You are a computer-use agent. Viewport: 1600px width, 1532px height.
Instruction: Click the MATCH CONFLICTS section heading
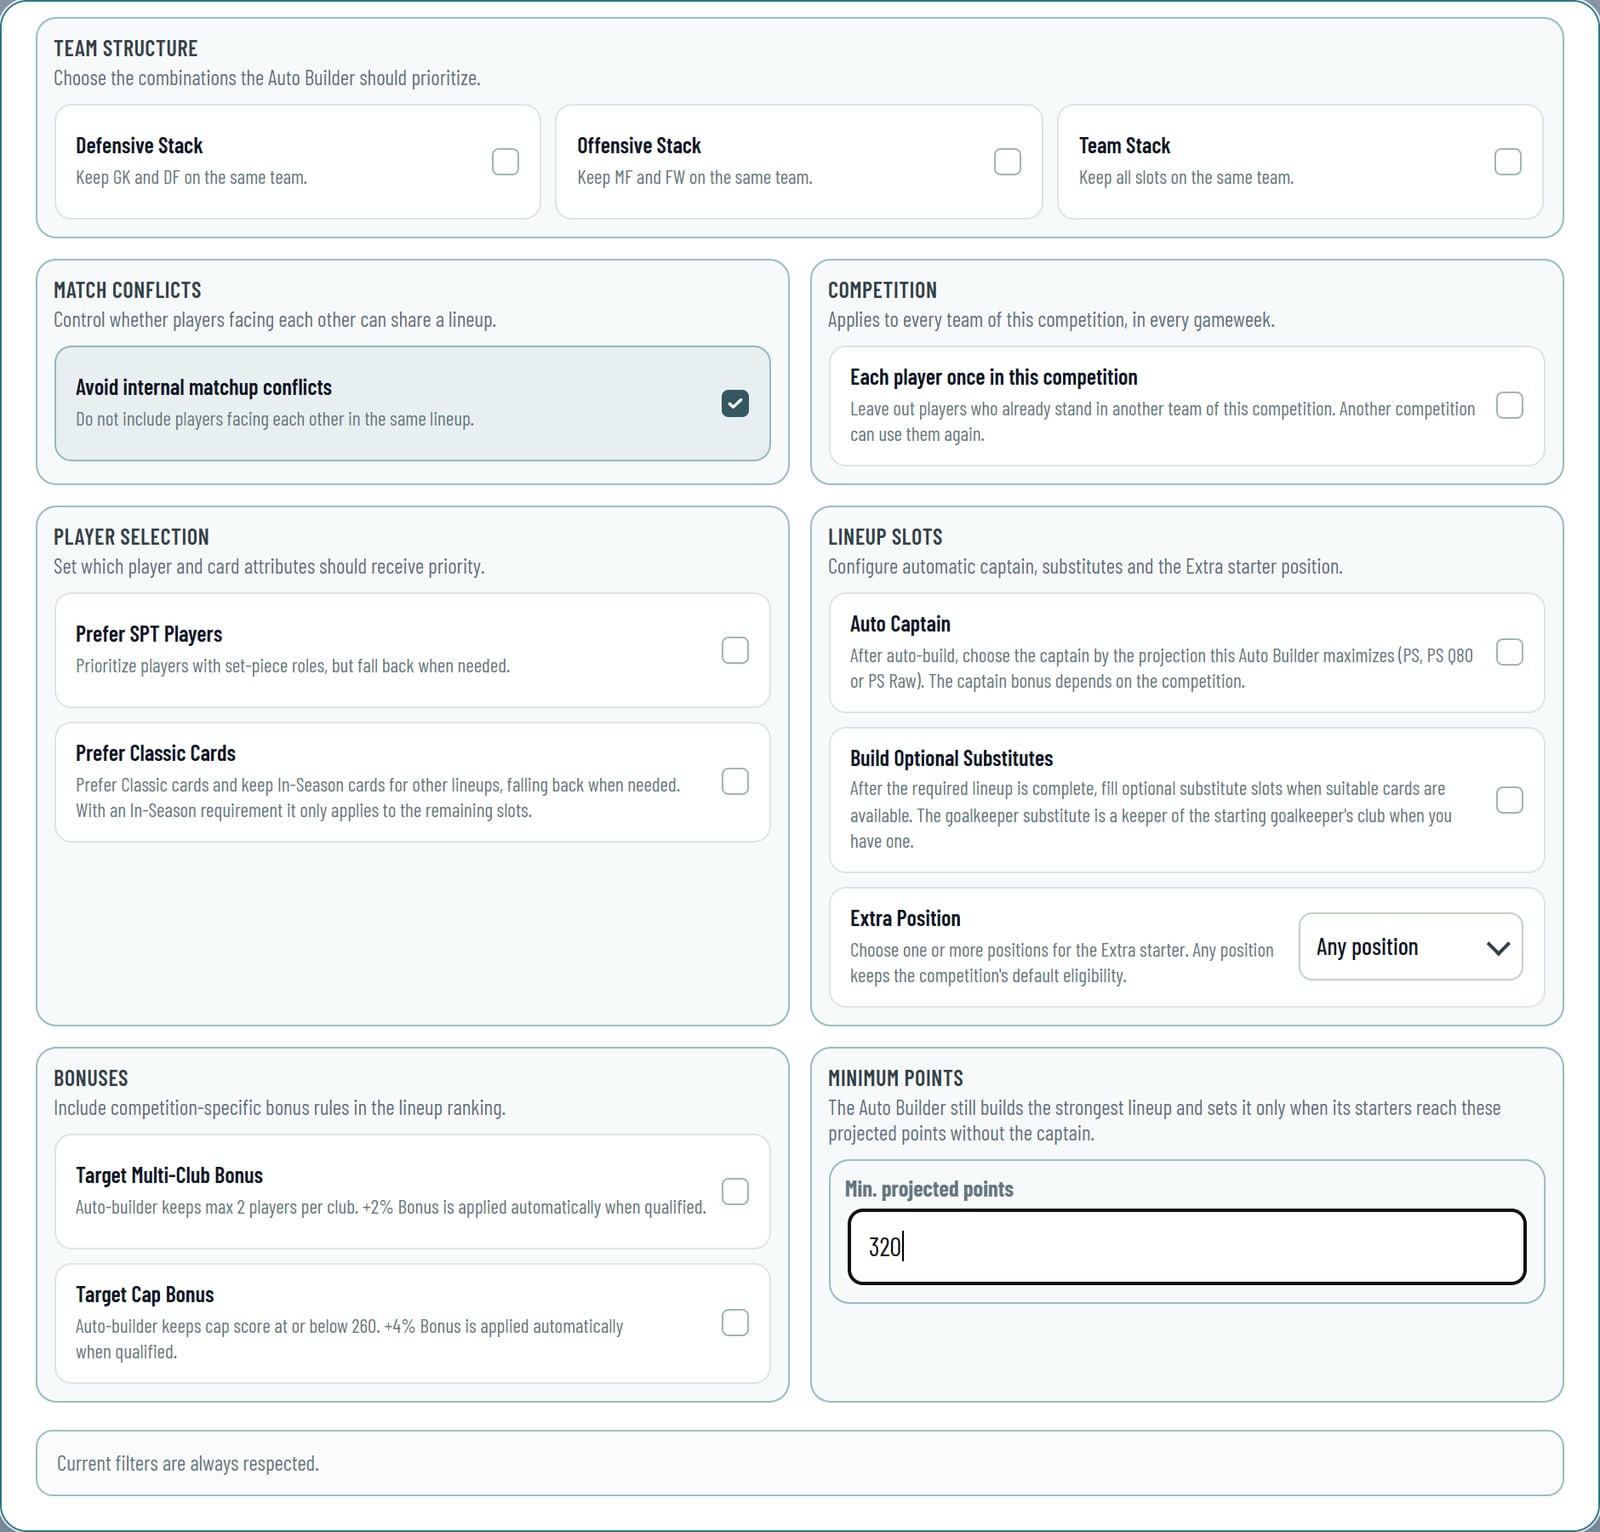coord(127,291)
